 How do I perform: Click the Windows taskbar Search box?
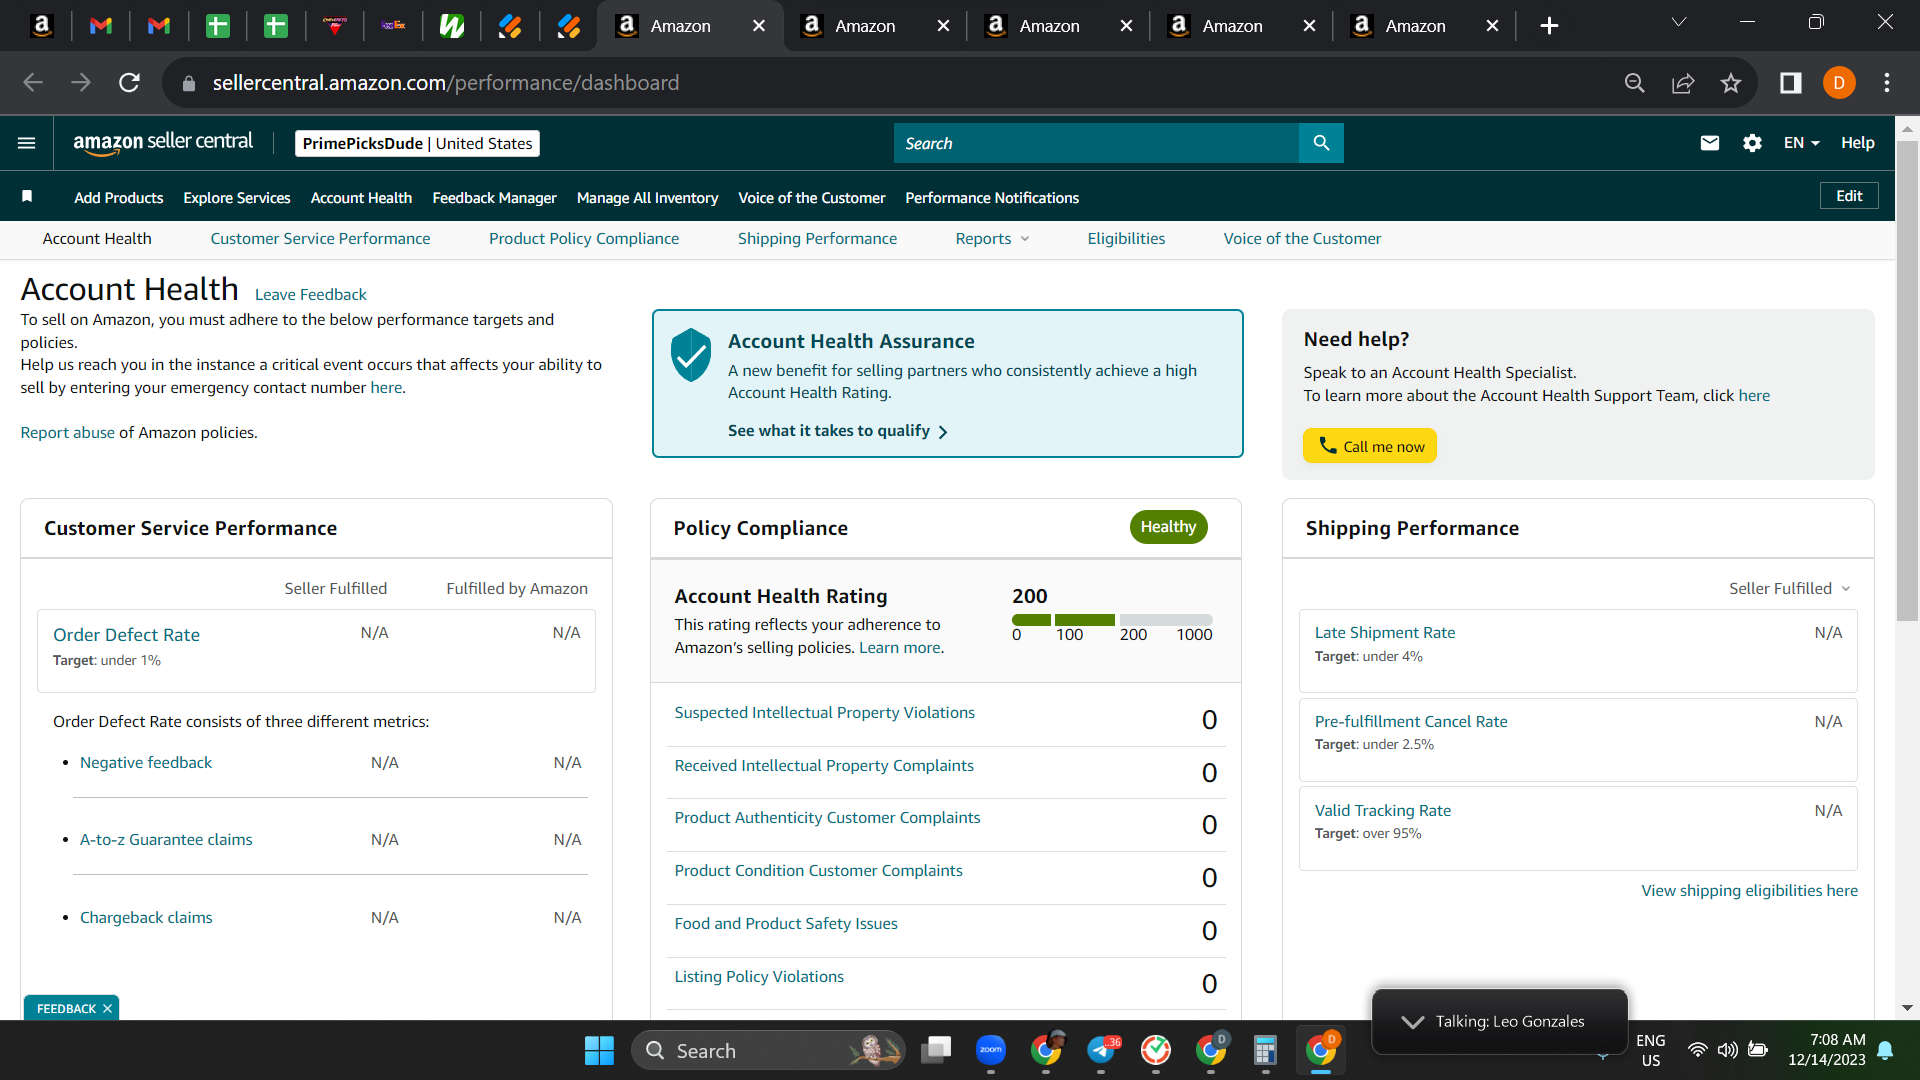click(768, 1050)
